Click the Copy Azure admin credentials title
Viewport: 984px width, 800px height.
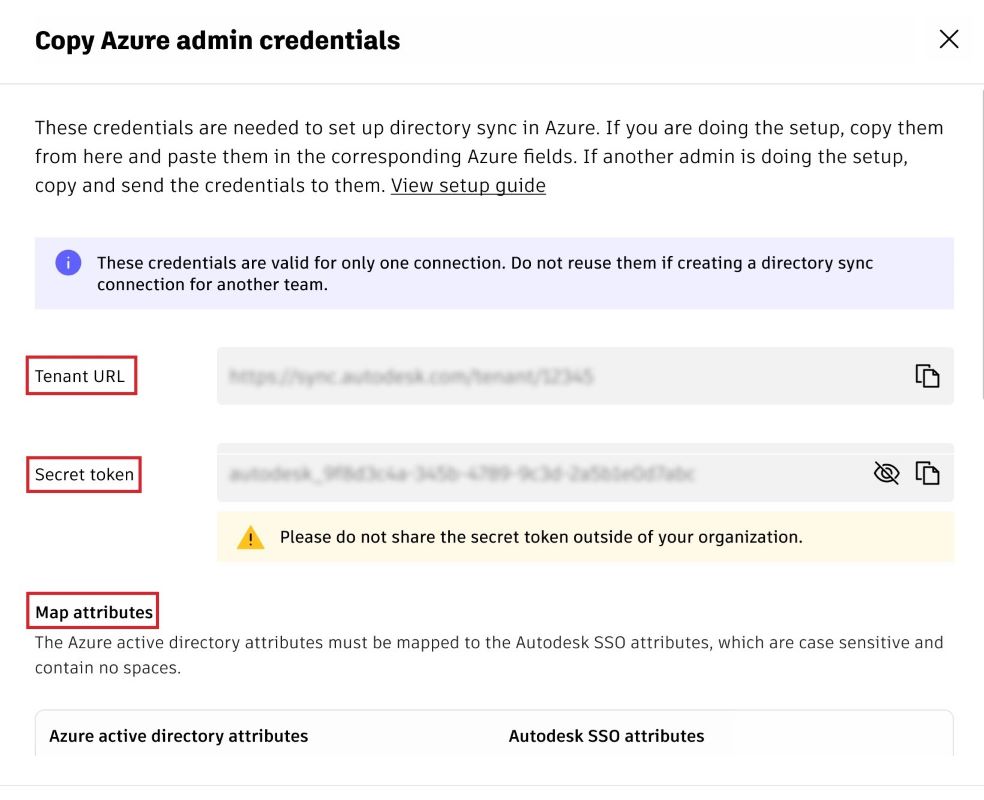pos(217,41)
